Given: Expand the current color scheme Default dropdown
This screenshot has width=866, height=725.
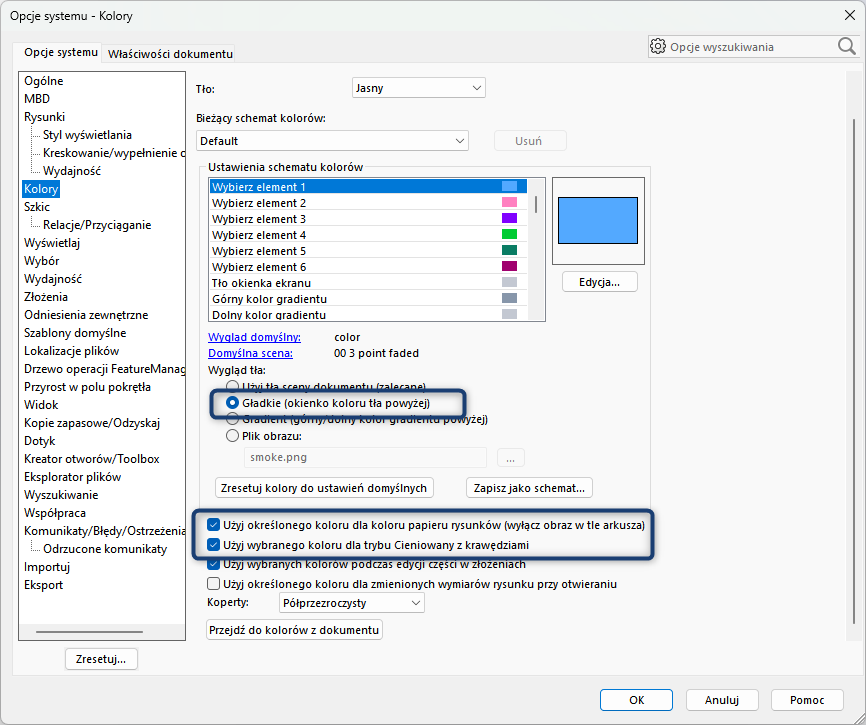Looking at the screenshot, I should 332,141.
